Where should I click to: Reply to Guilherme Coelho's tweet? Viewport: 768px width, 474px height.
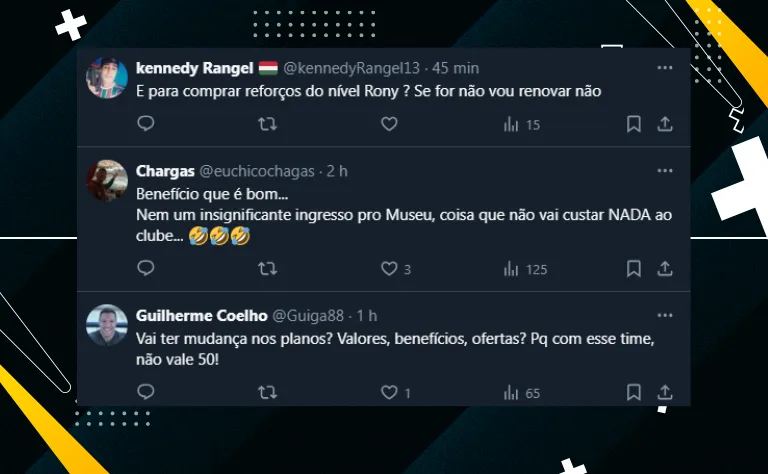pos(146,393)
